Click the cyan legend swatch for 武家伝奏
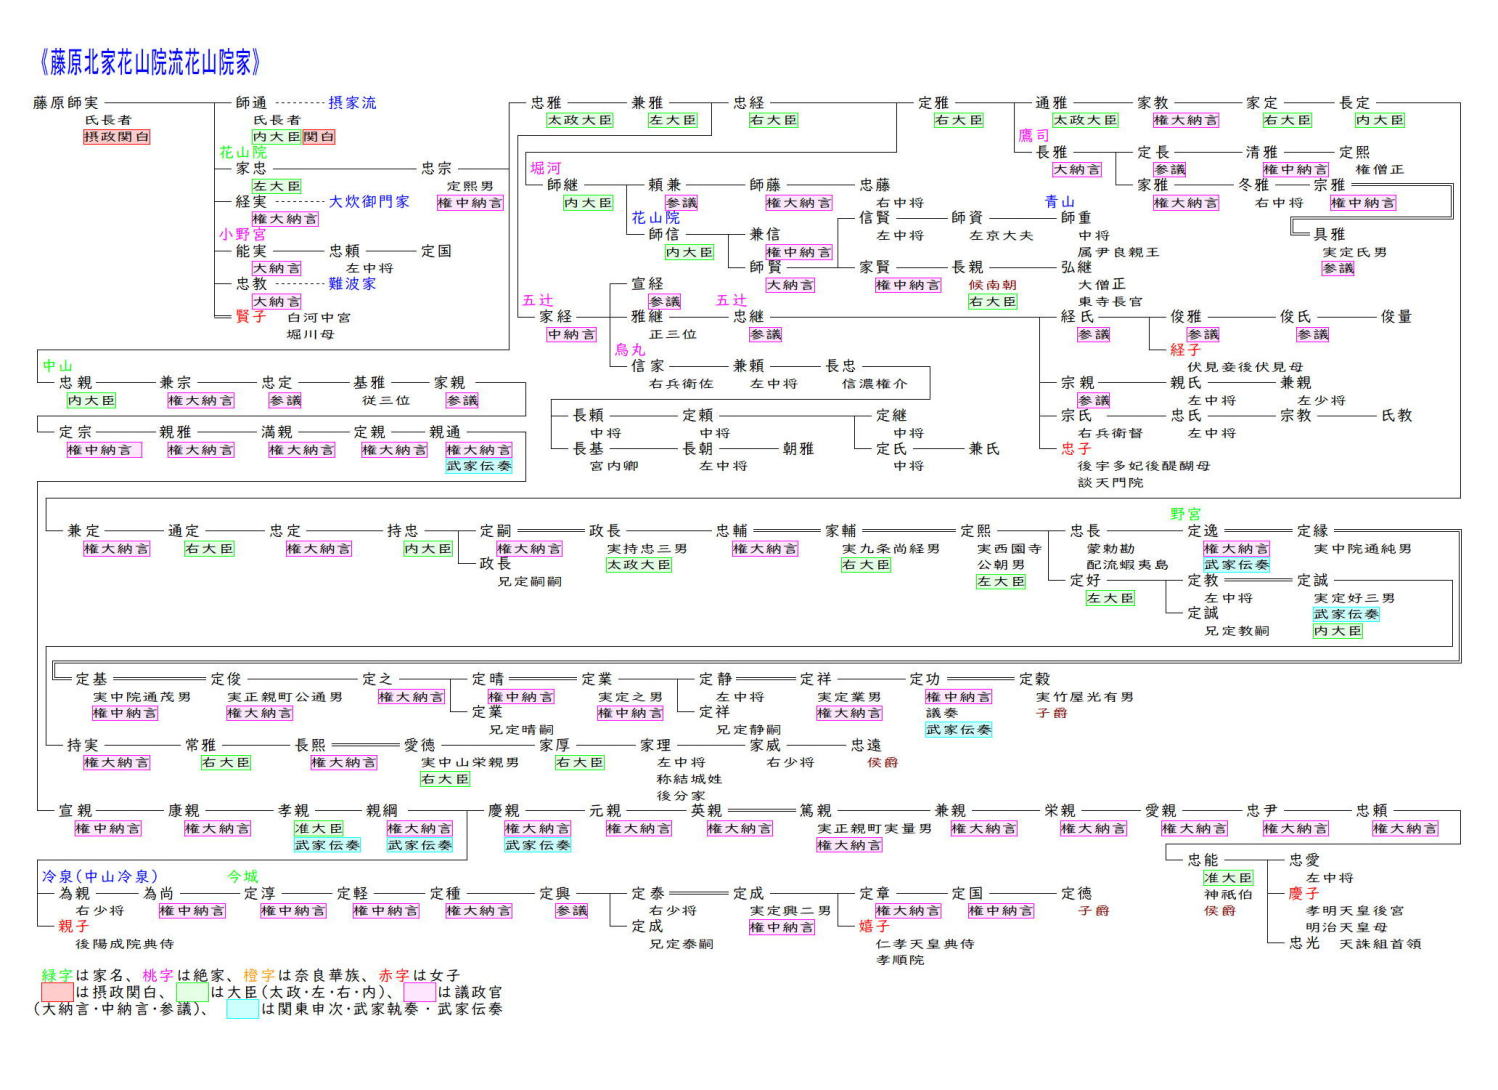 [x=242, y=1009]
